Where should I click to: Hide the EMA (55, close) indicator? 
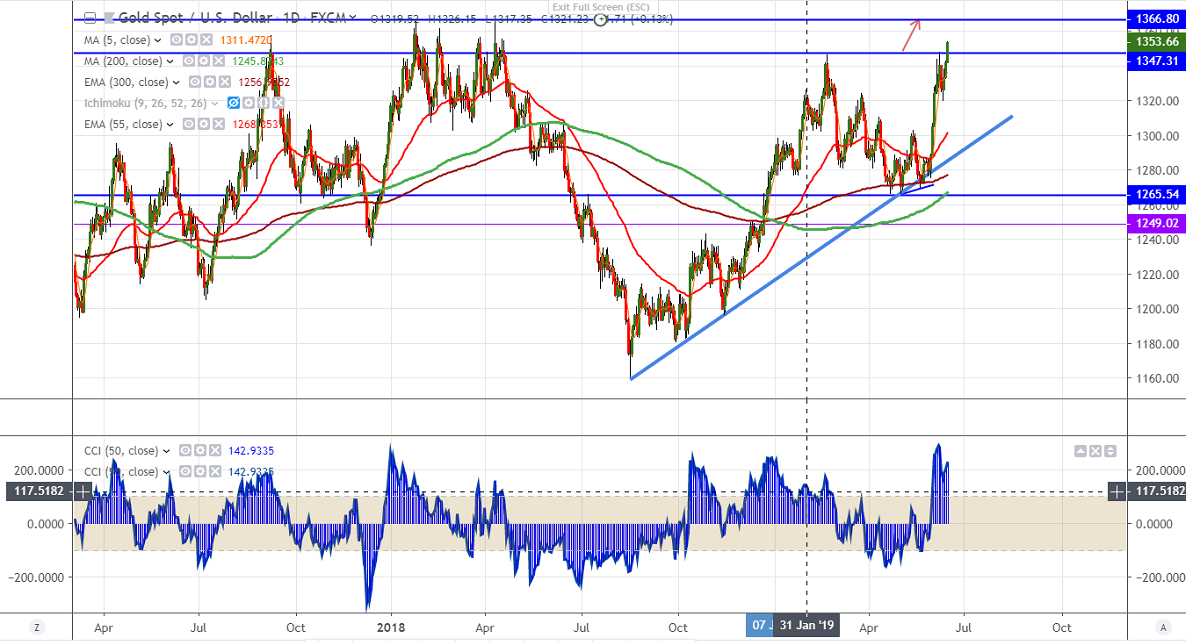coord(188,124)
